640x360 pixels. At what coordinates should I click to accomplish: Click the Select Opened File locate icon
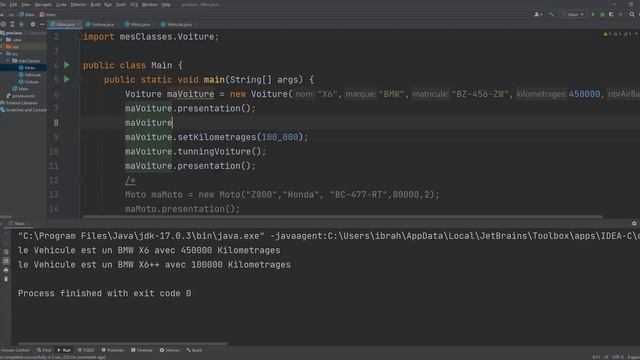coord(3,24)
